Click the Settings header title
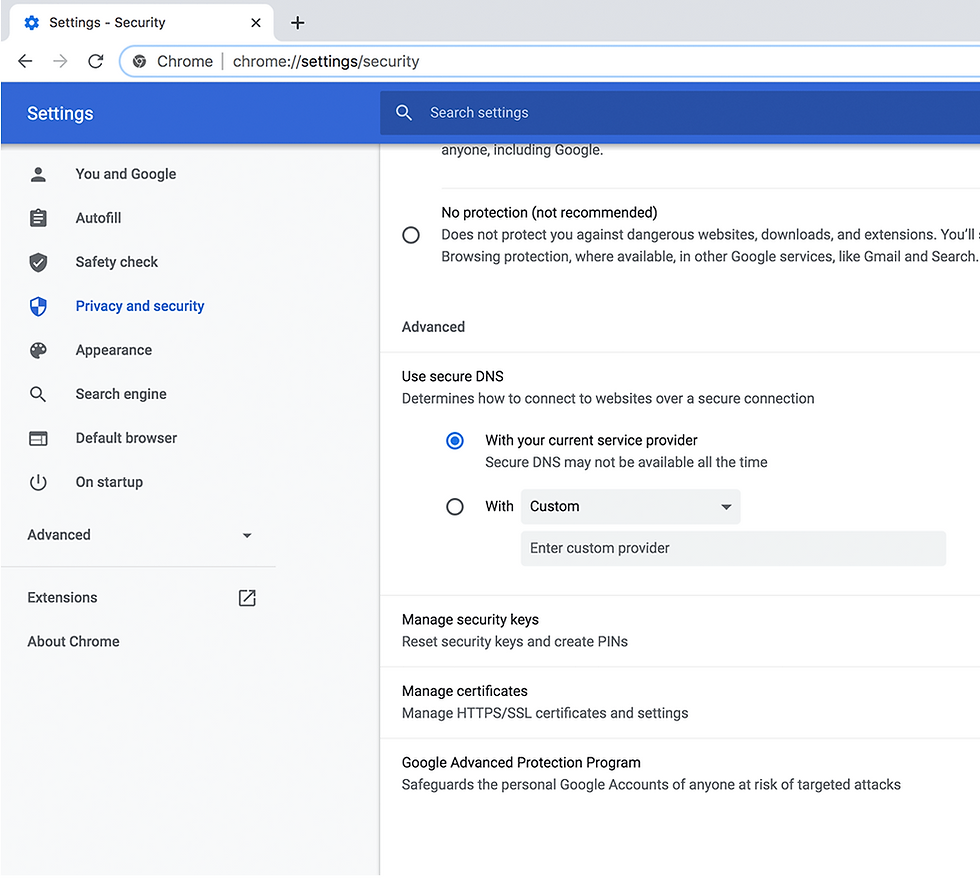Screen dimensions: 980x878 click(x=60, y=113)
